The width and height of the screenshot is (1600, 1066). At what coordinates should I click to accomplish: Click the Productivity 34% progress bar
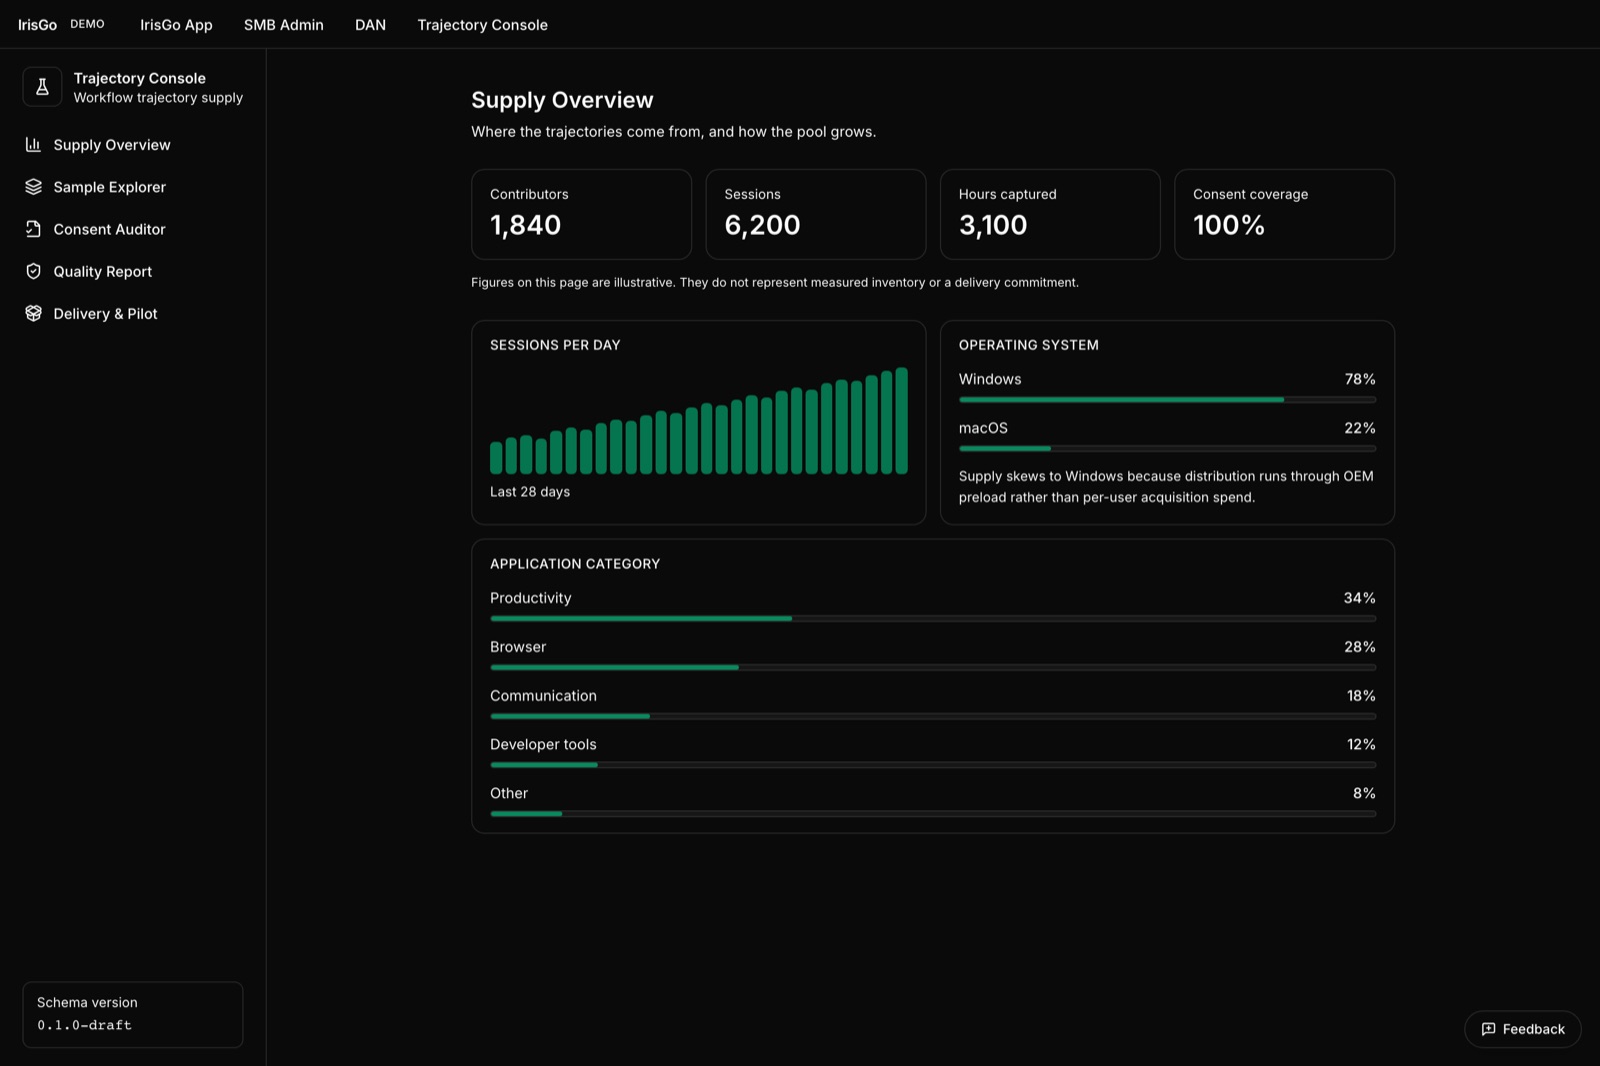(933, 619)
